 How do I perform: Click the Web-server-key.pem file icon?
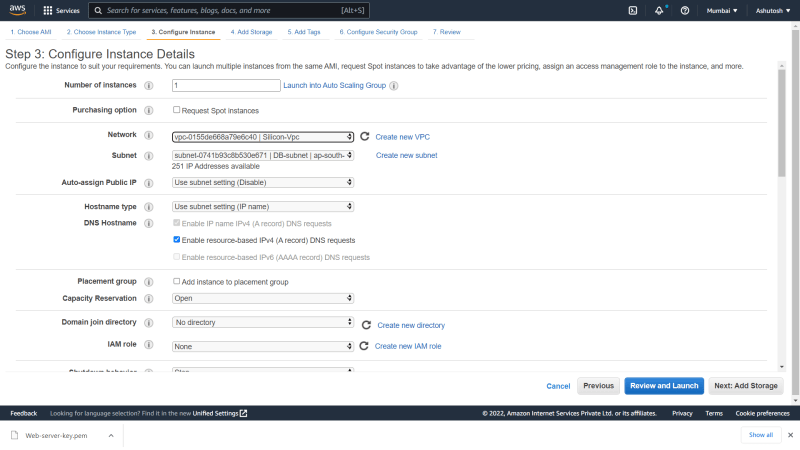tap(14, 435)
